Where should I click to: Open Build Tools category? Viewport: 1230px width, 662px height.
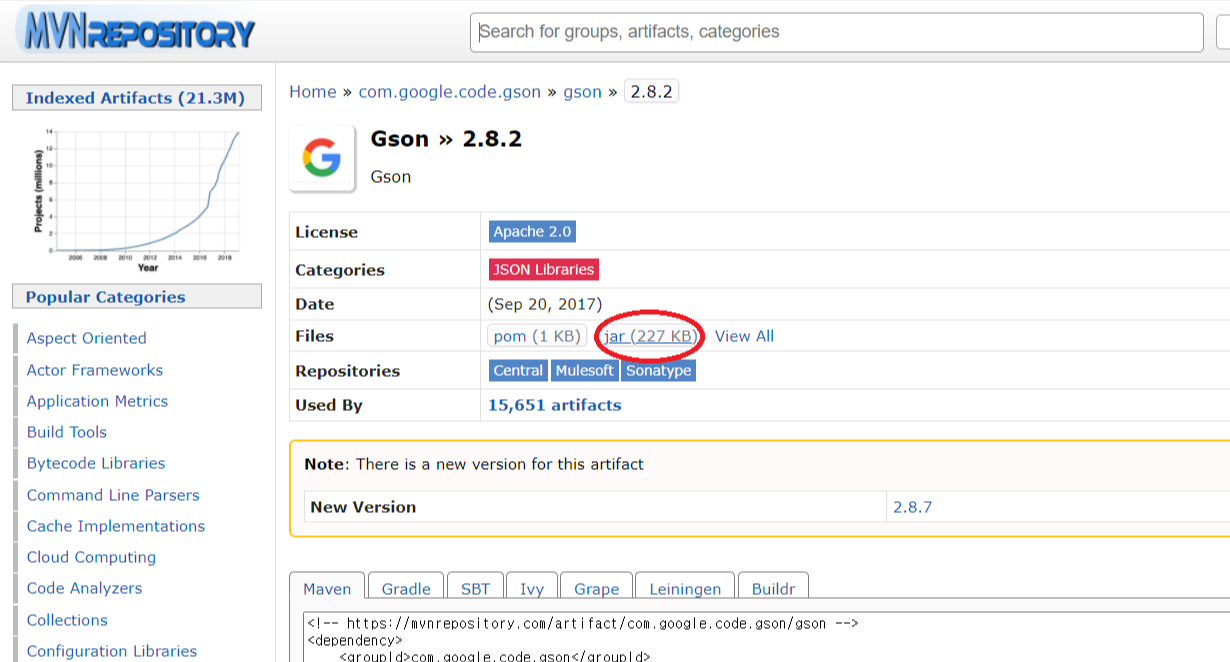(x=66, y=432)
